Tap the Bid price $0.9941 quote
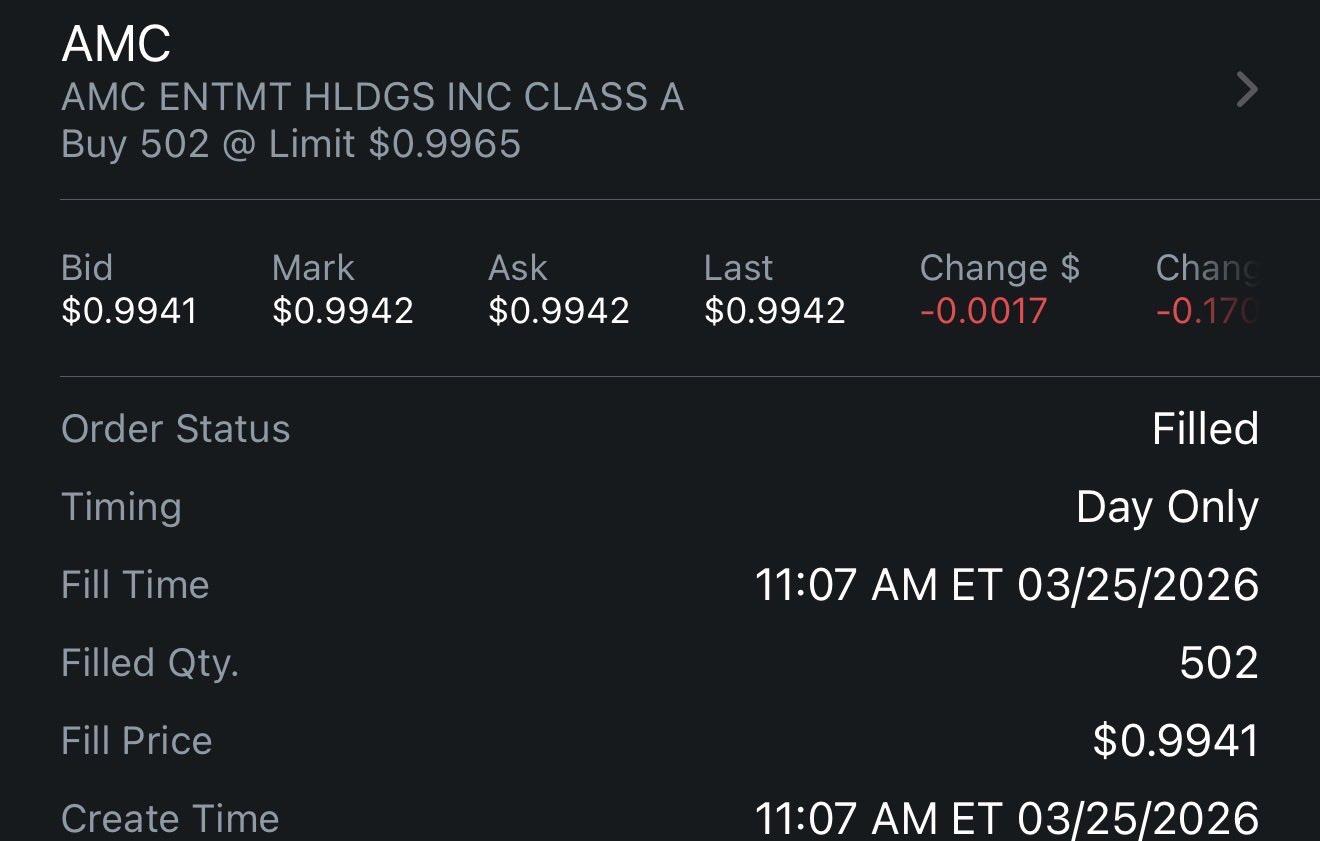This screenshot has height=841, width=1320. point(129,311)
